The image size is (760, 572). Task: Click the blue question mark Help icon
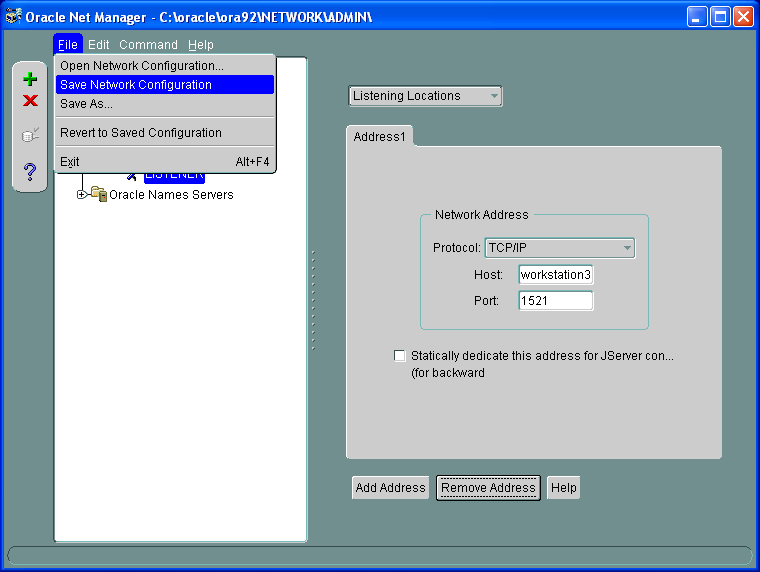30,172
